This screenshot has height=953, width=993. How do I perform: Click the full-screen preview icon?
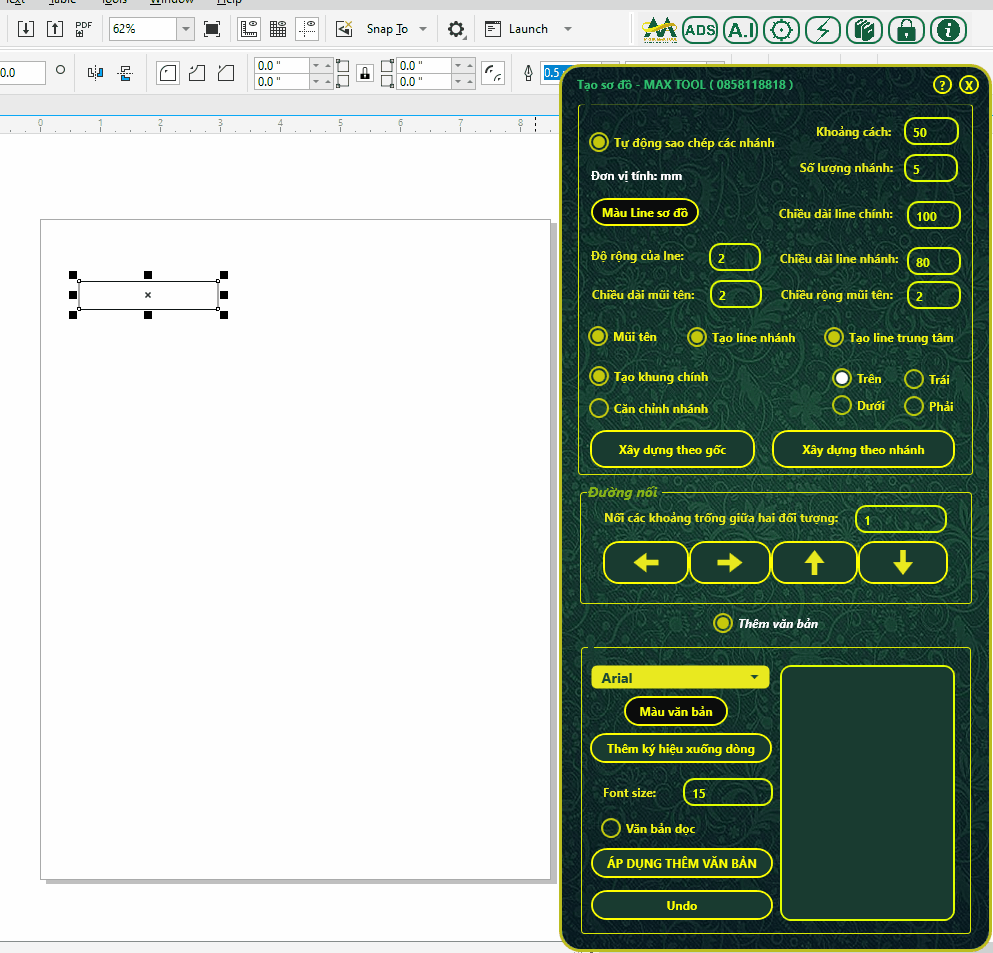(x=212, y=29)
